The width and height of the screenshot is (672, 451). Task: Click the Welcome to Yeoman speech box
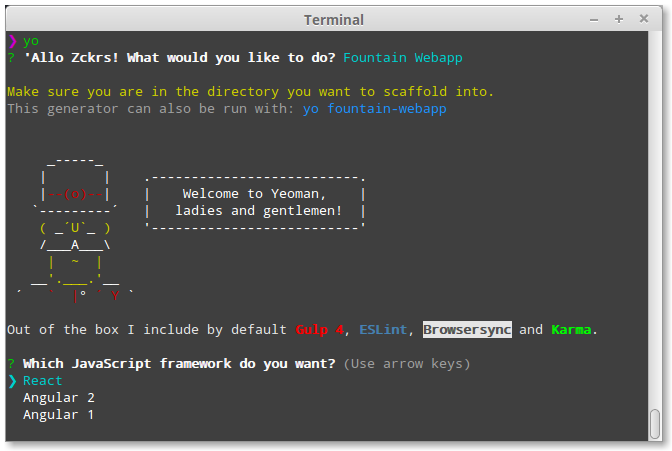[x=255, y=202]
